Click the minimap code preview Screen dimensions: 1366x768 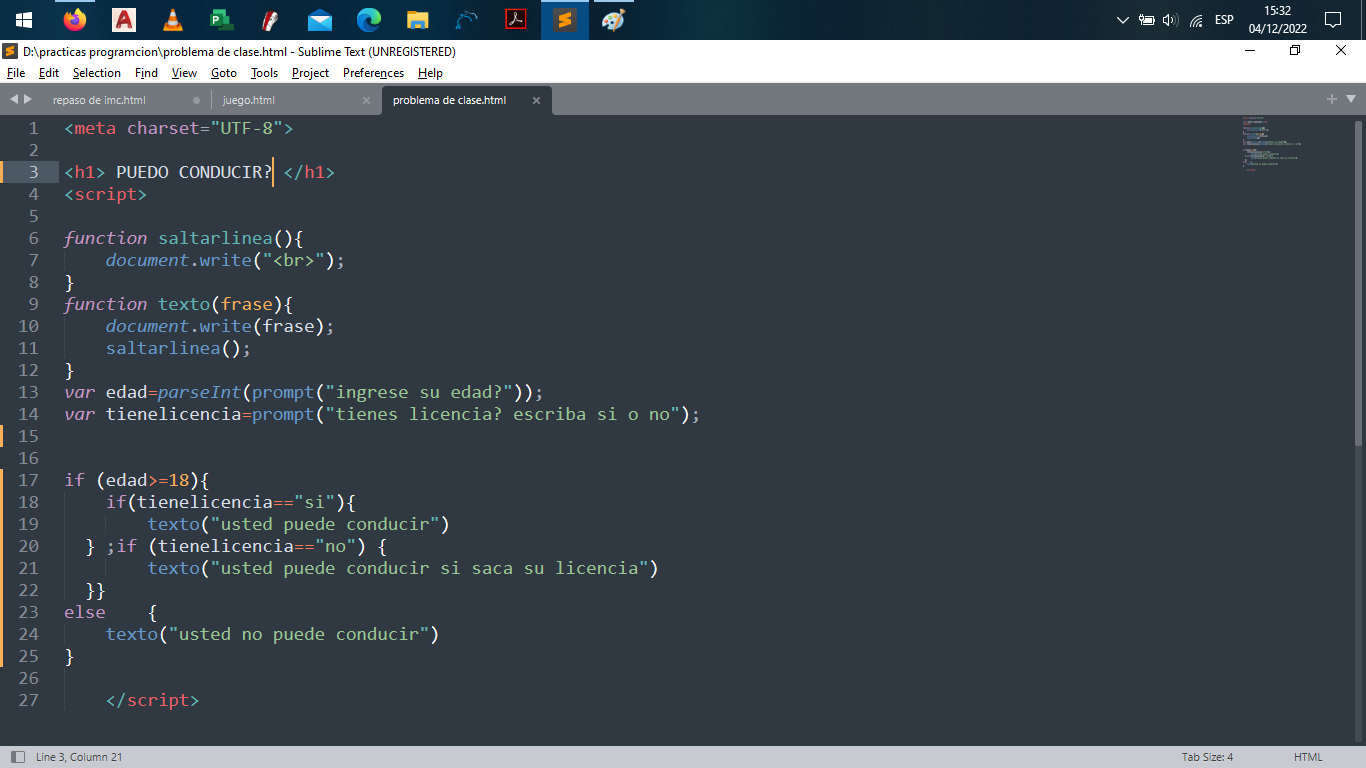[1272, 143]
